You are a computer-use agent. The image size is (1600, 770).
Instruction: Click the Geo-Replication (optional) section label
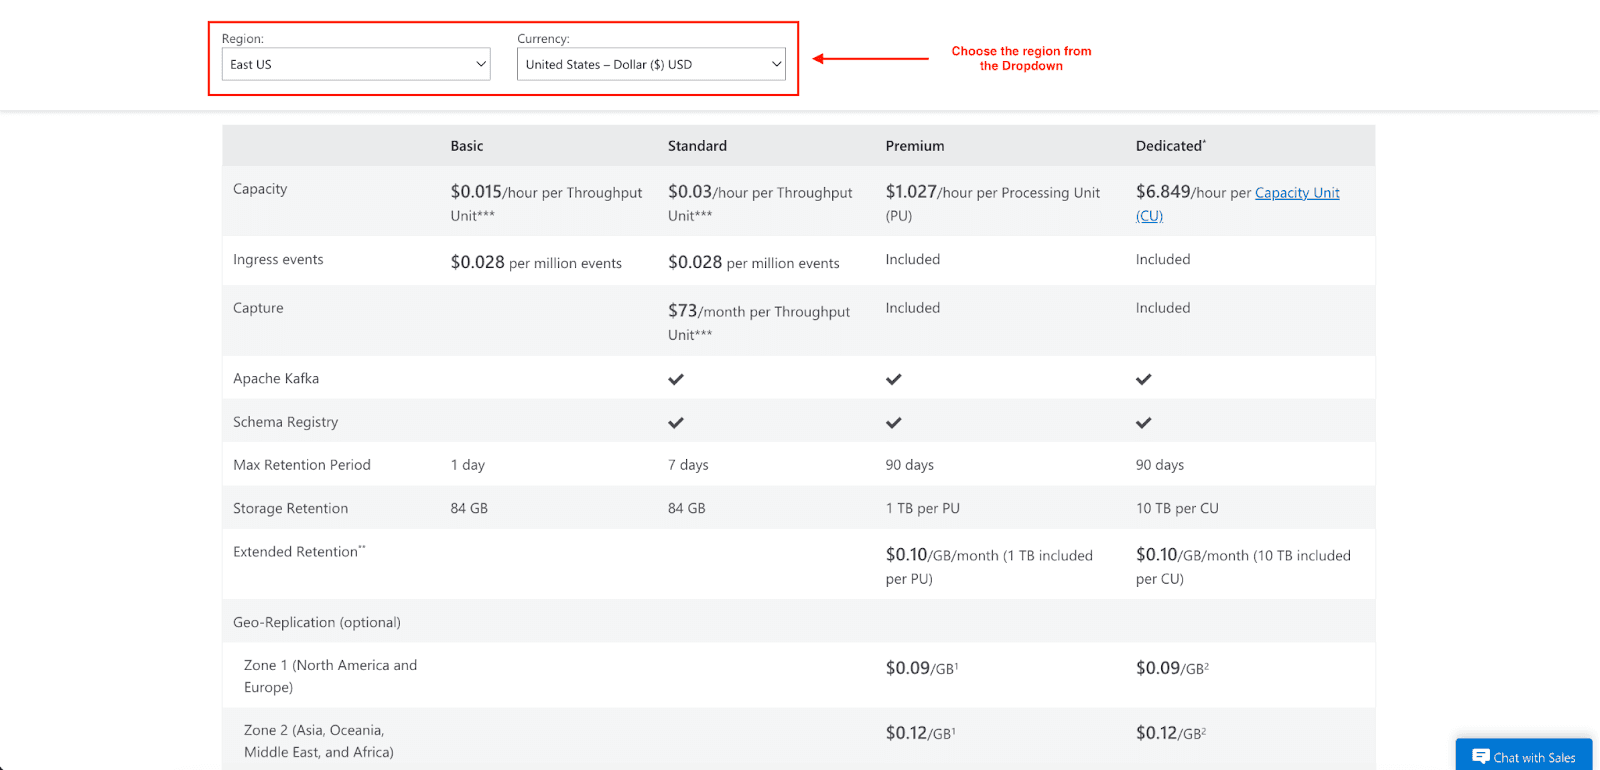tap(316, 622)
